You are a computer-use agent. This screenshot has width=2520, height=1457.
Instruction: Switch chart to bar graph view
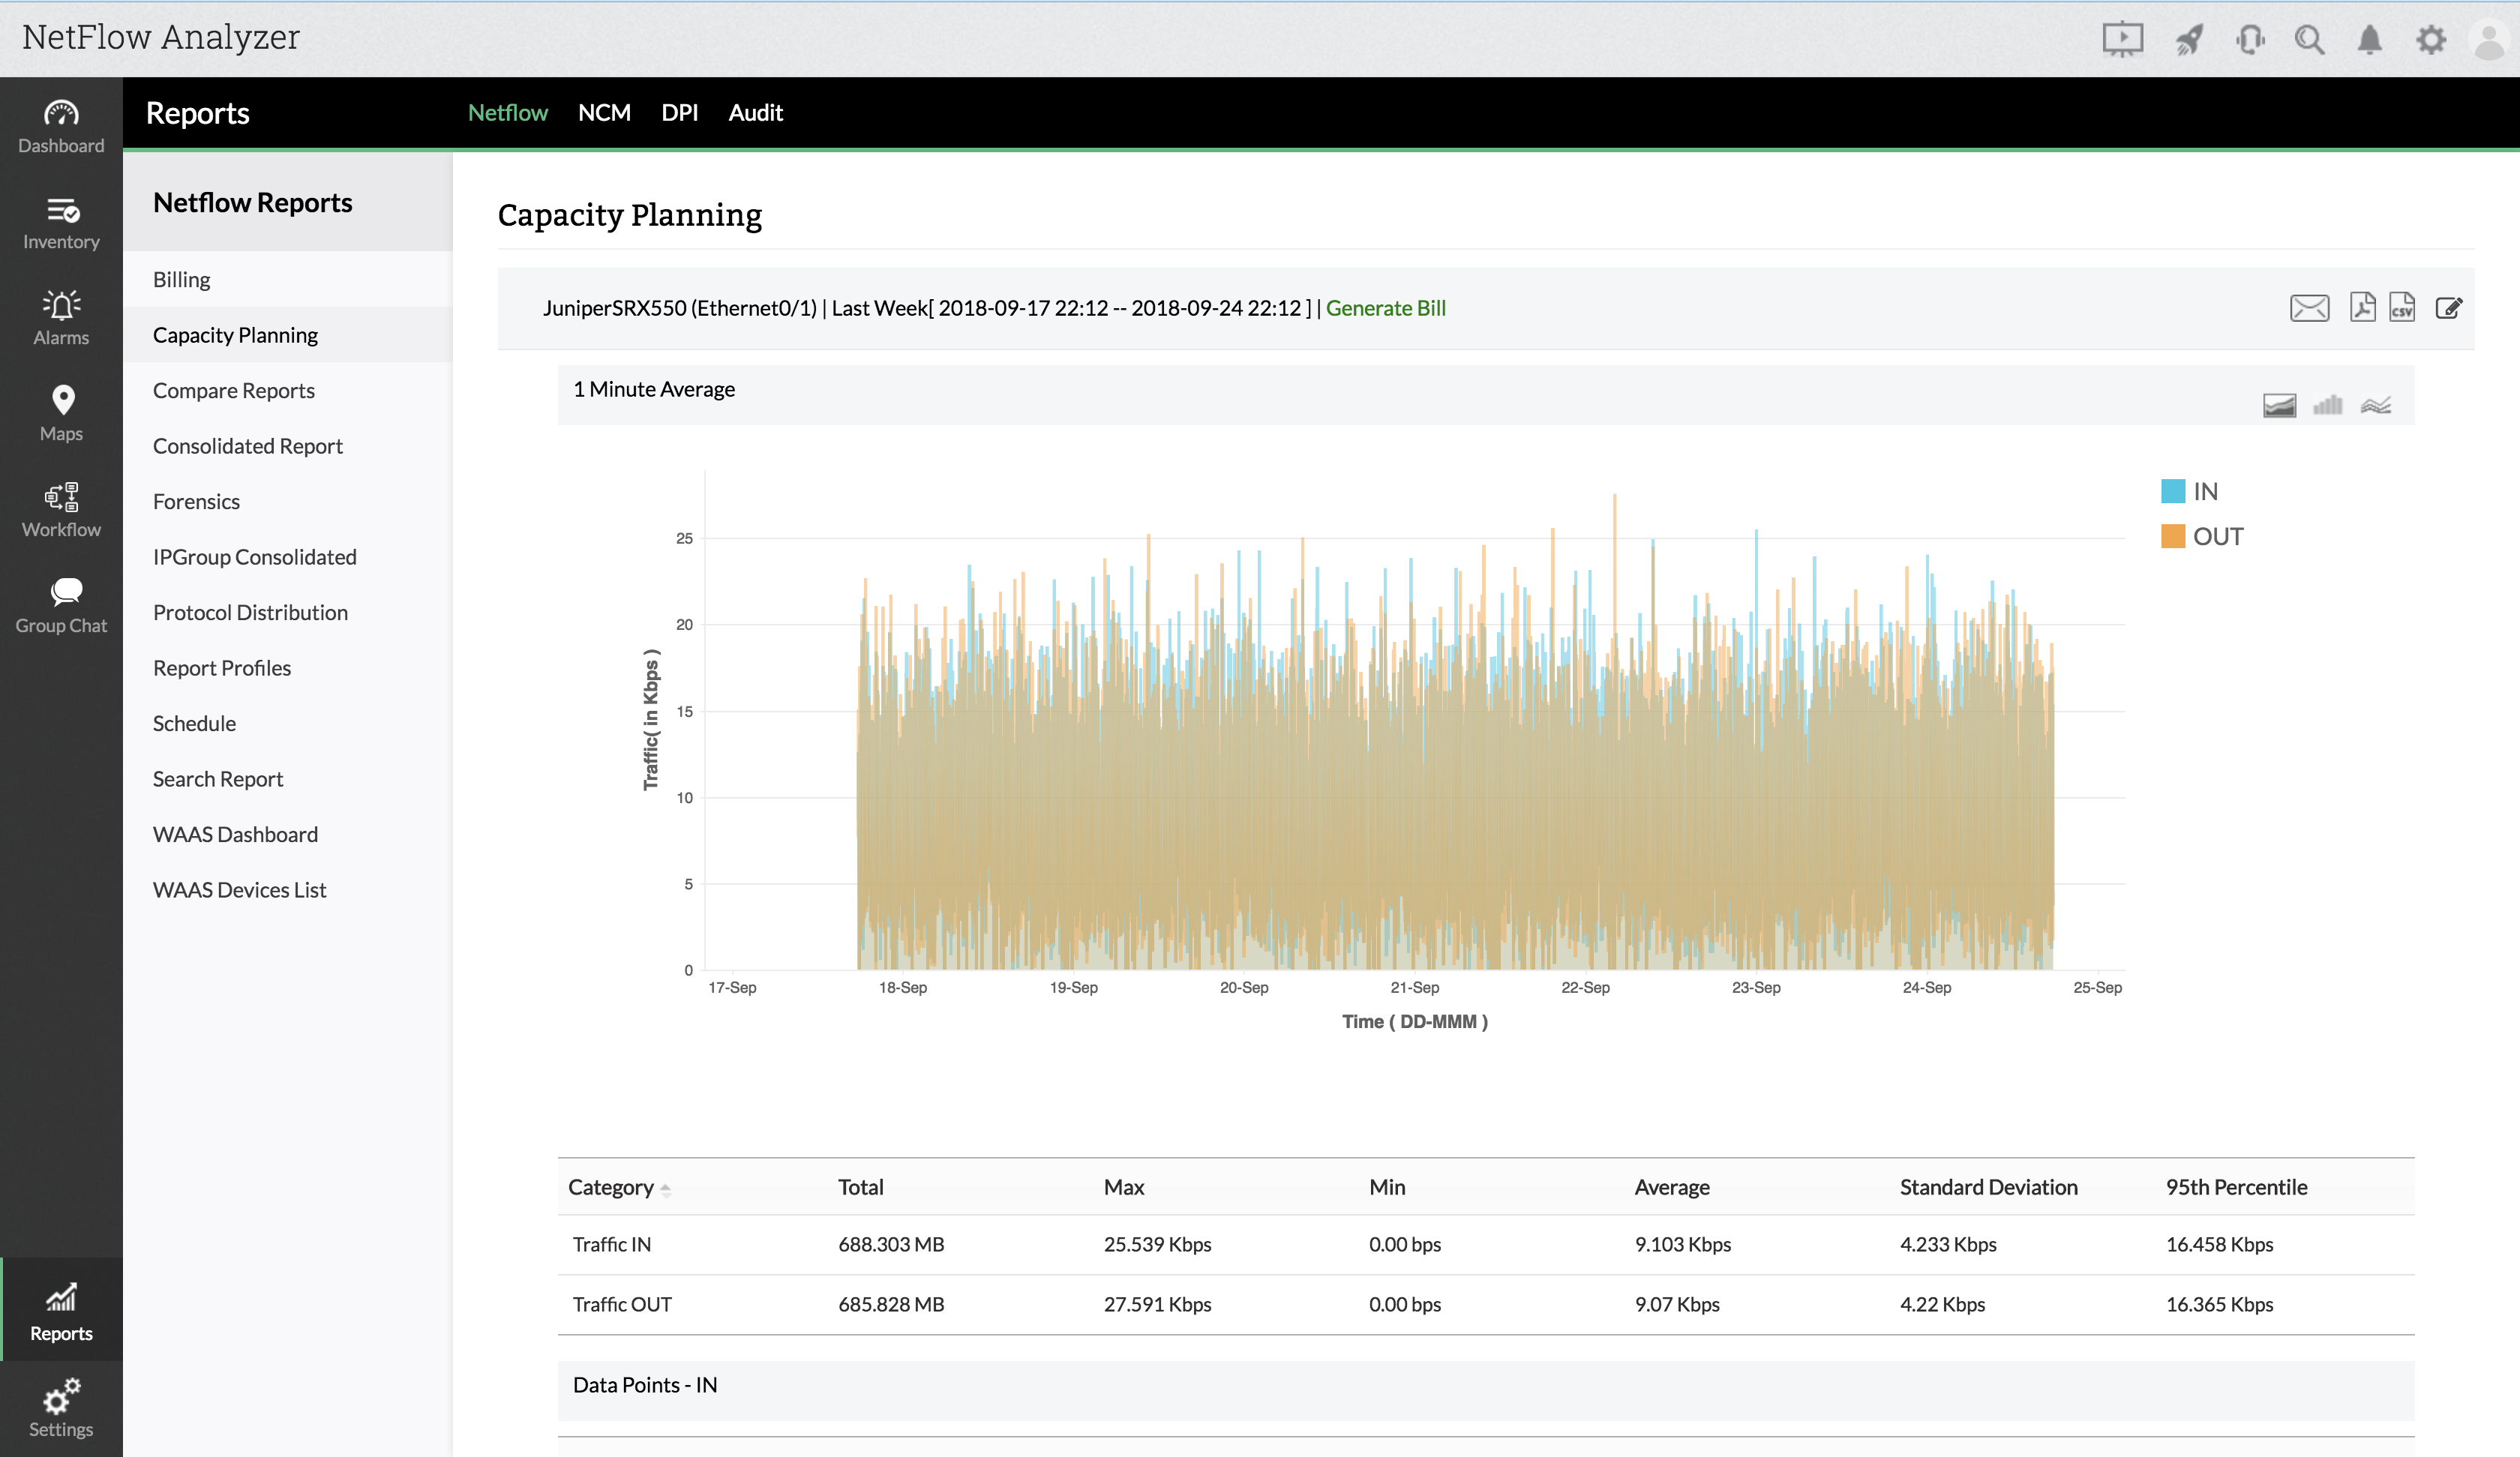pos(2327,405)
